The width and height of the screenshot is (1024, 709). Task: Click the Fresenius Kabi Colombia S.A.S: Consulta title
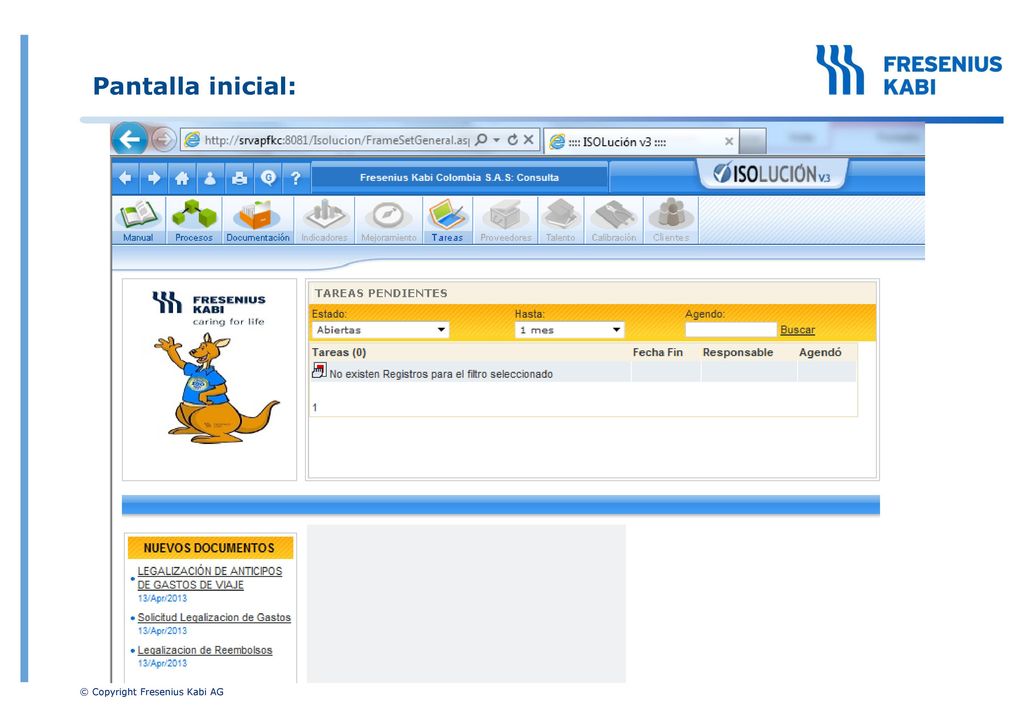(x=459, y=178)
